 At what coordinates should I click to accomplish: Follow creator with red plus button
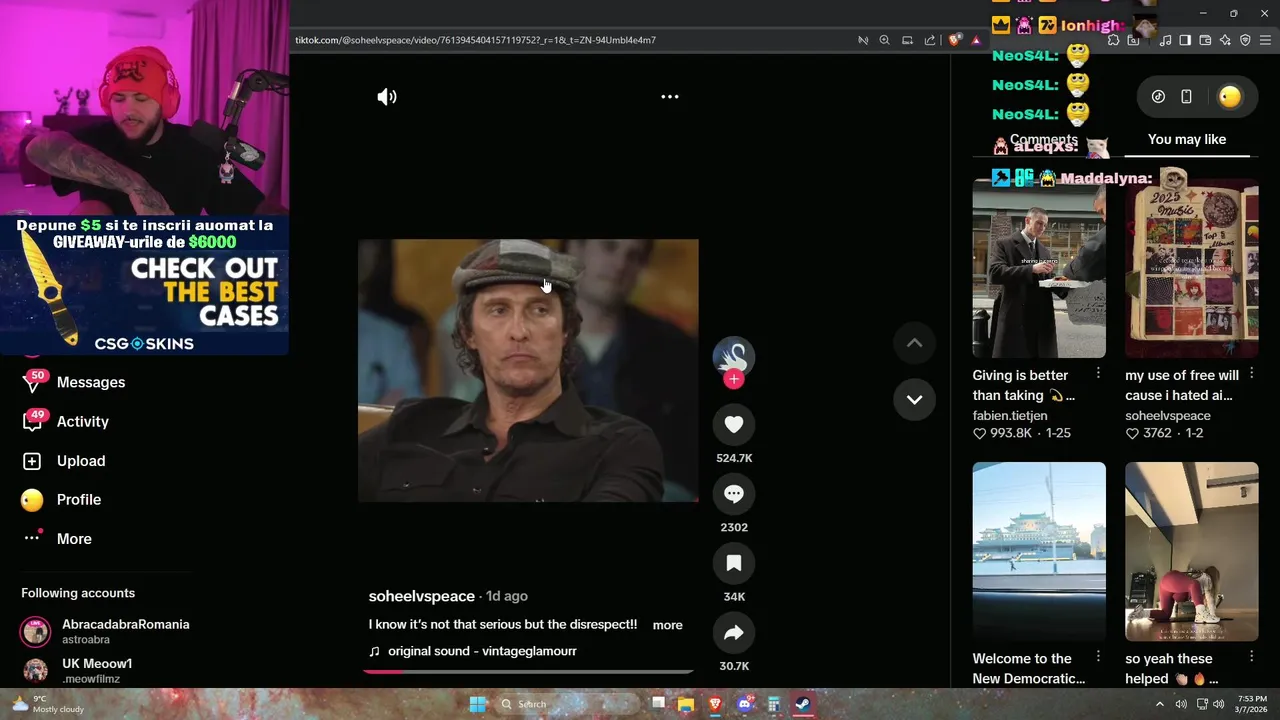coord(734,379)
